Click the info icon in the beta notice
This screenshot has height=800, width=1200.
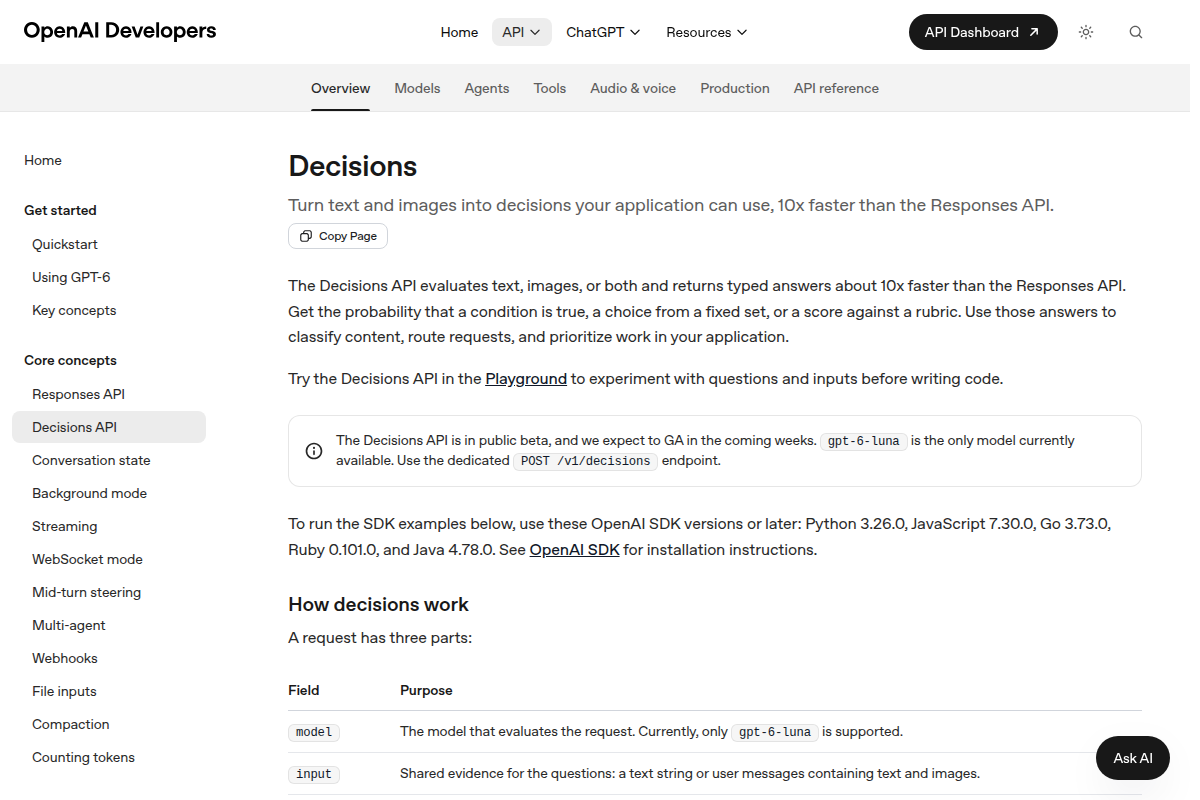pyautogui.click(x=314, y=451)
